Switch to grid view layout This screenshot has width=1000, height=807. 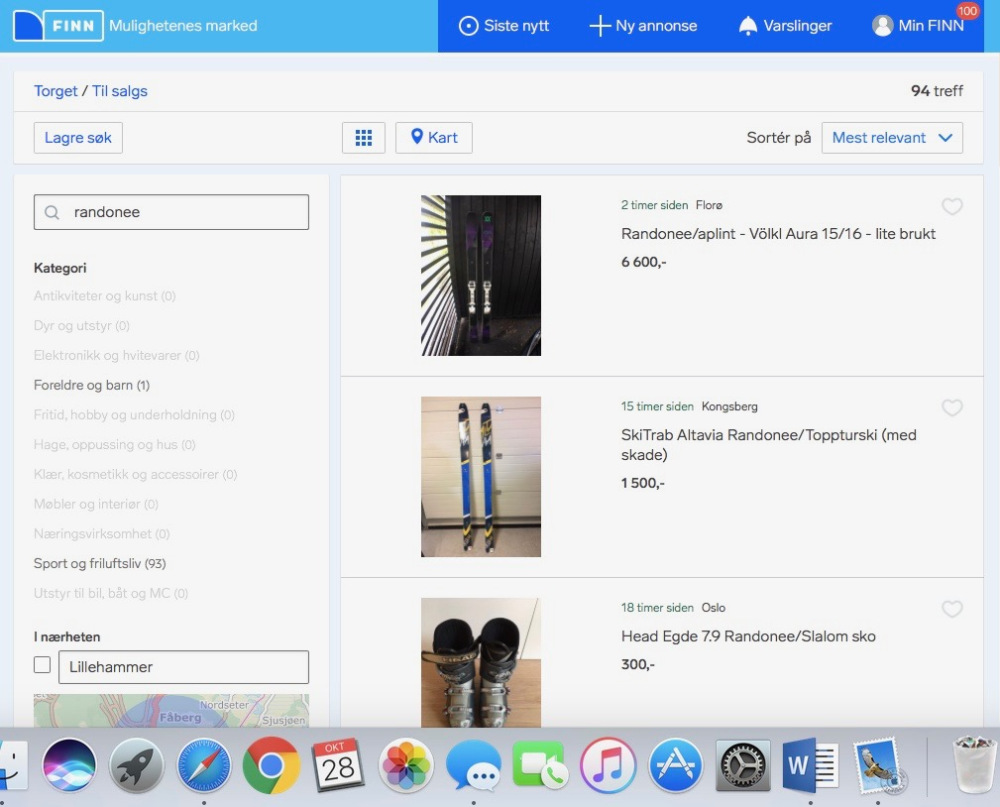pyautogui.click(x=364, y=138)
